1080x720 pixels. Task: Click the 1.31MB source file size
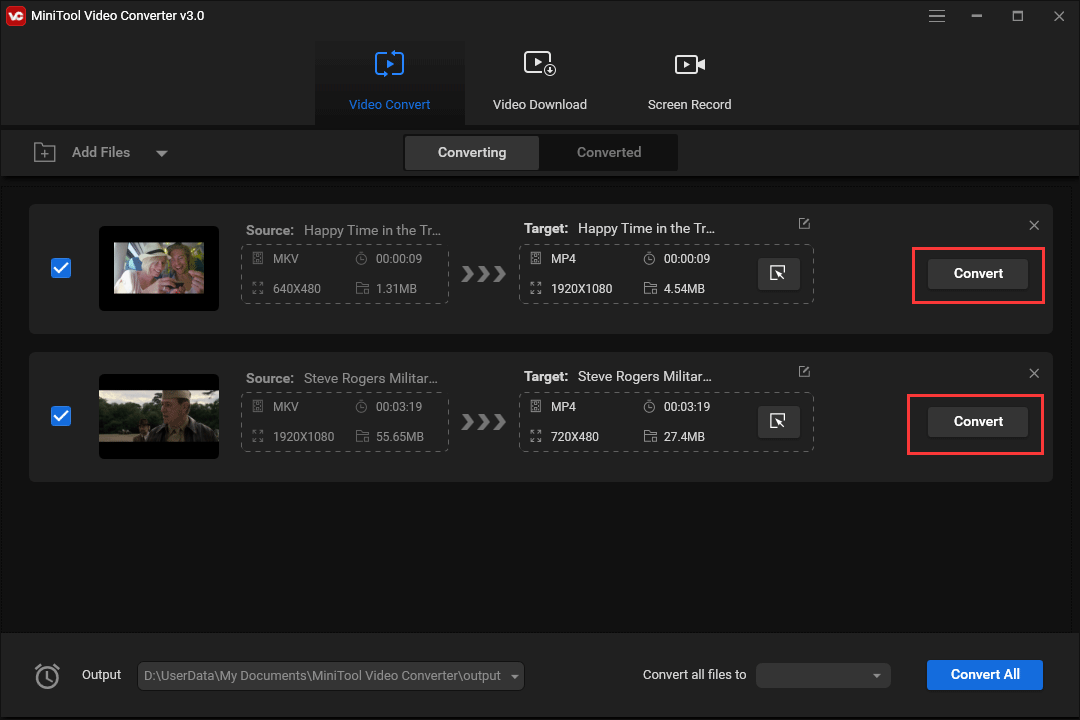(396, 289)
